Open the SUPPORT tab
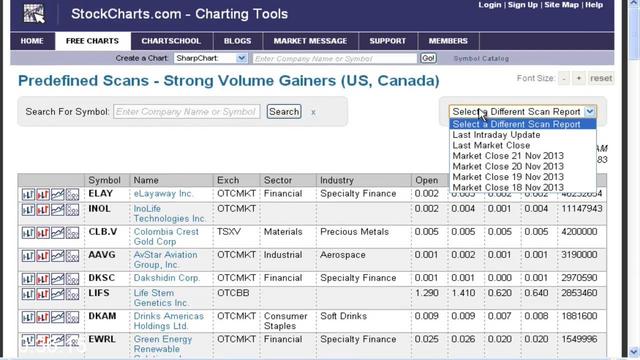This screenshot has width=640, height=360. click(x=388, y=41)
